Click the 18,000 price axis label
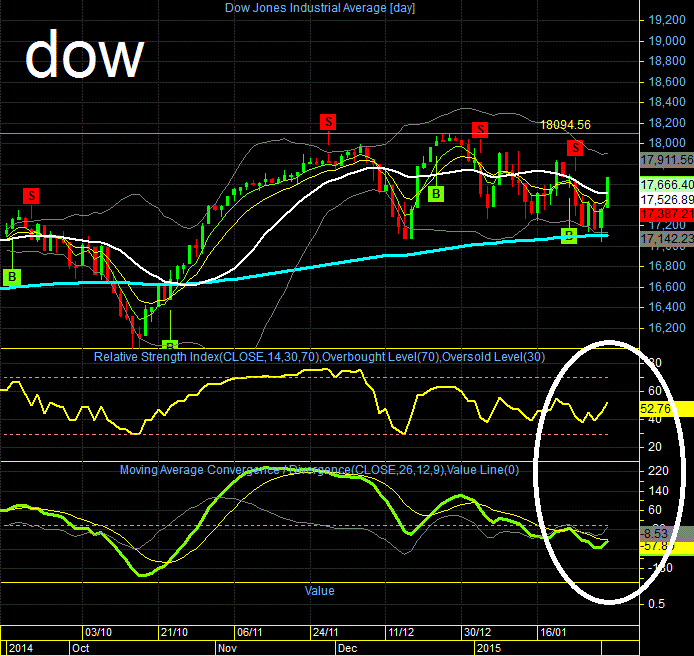Viewport: 694px width, 656px height. (667, 143)
